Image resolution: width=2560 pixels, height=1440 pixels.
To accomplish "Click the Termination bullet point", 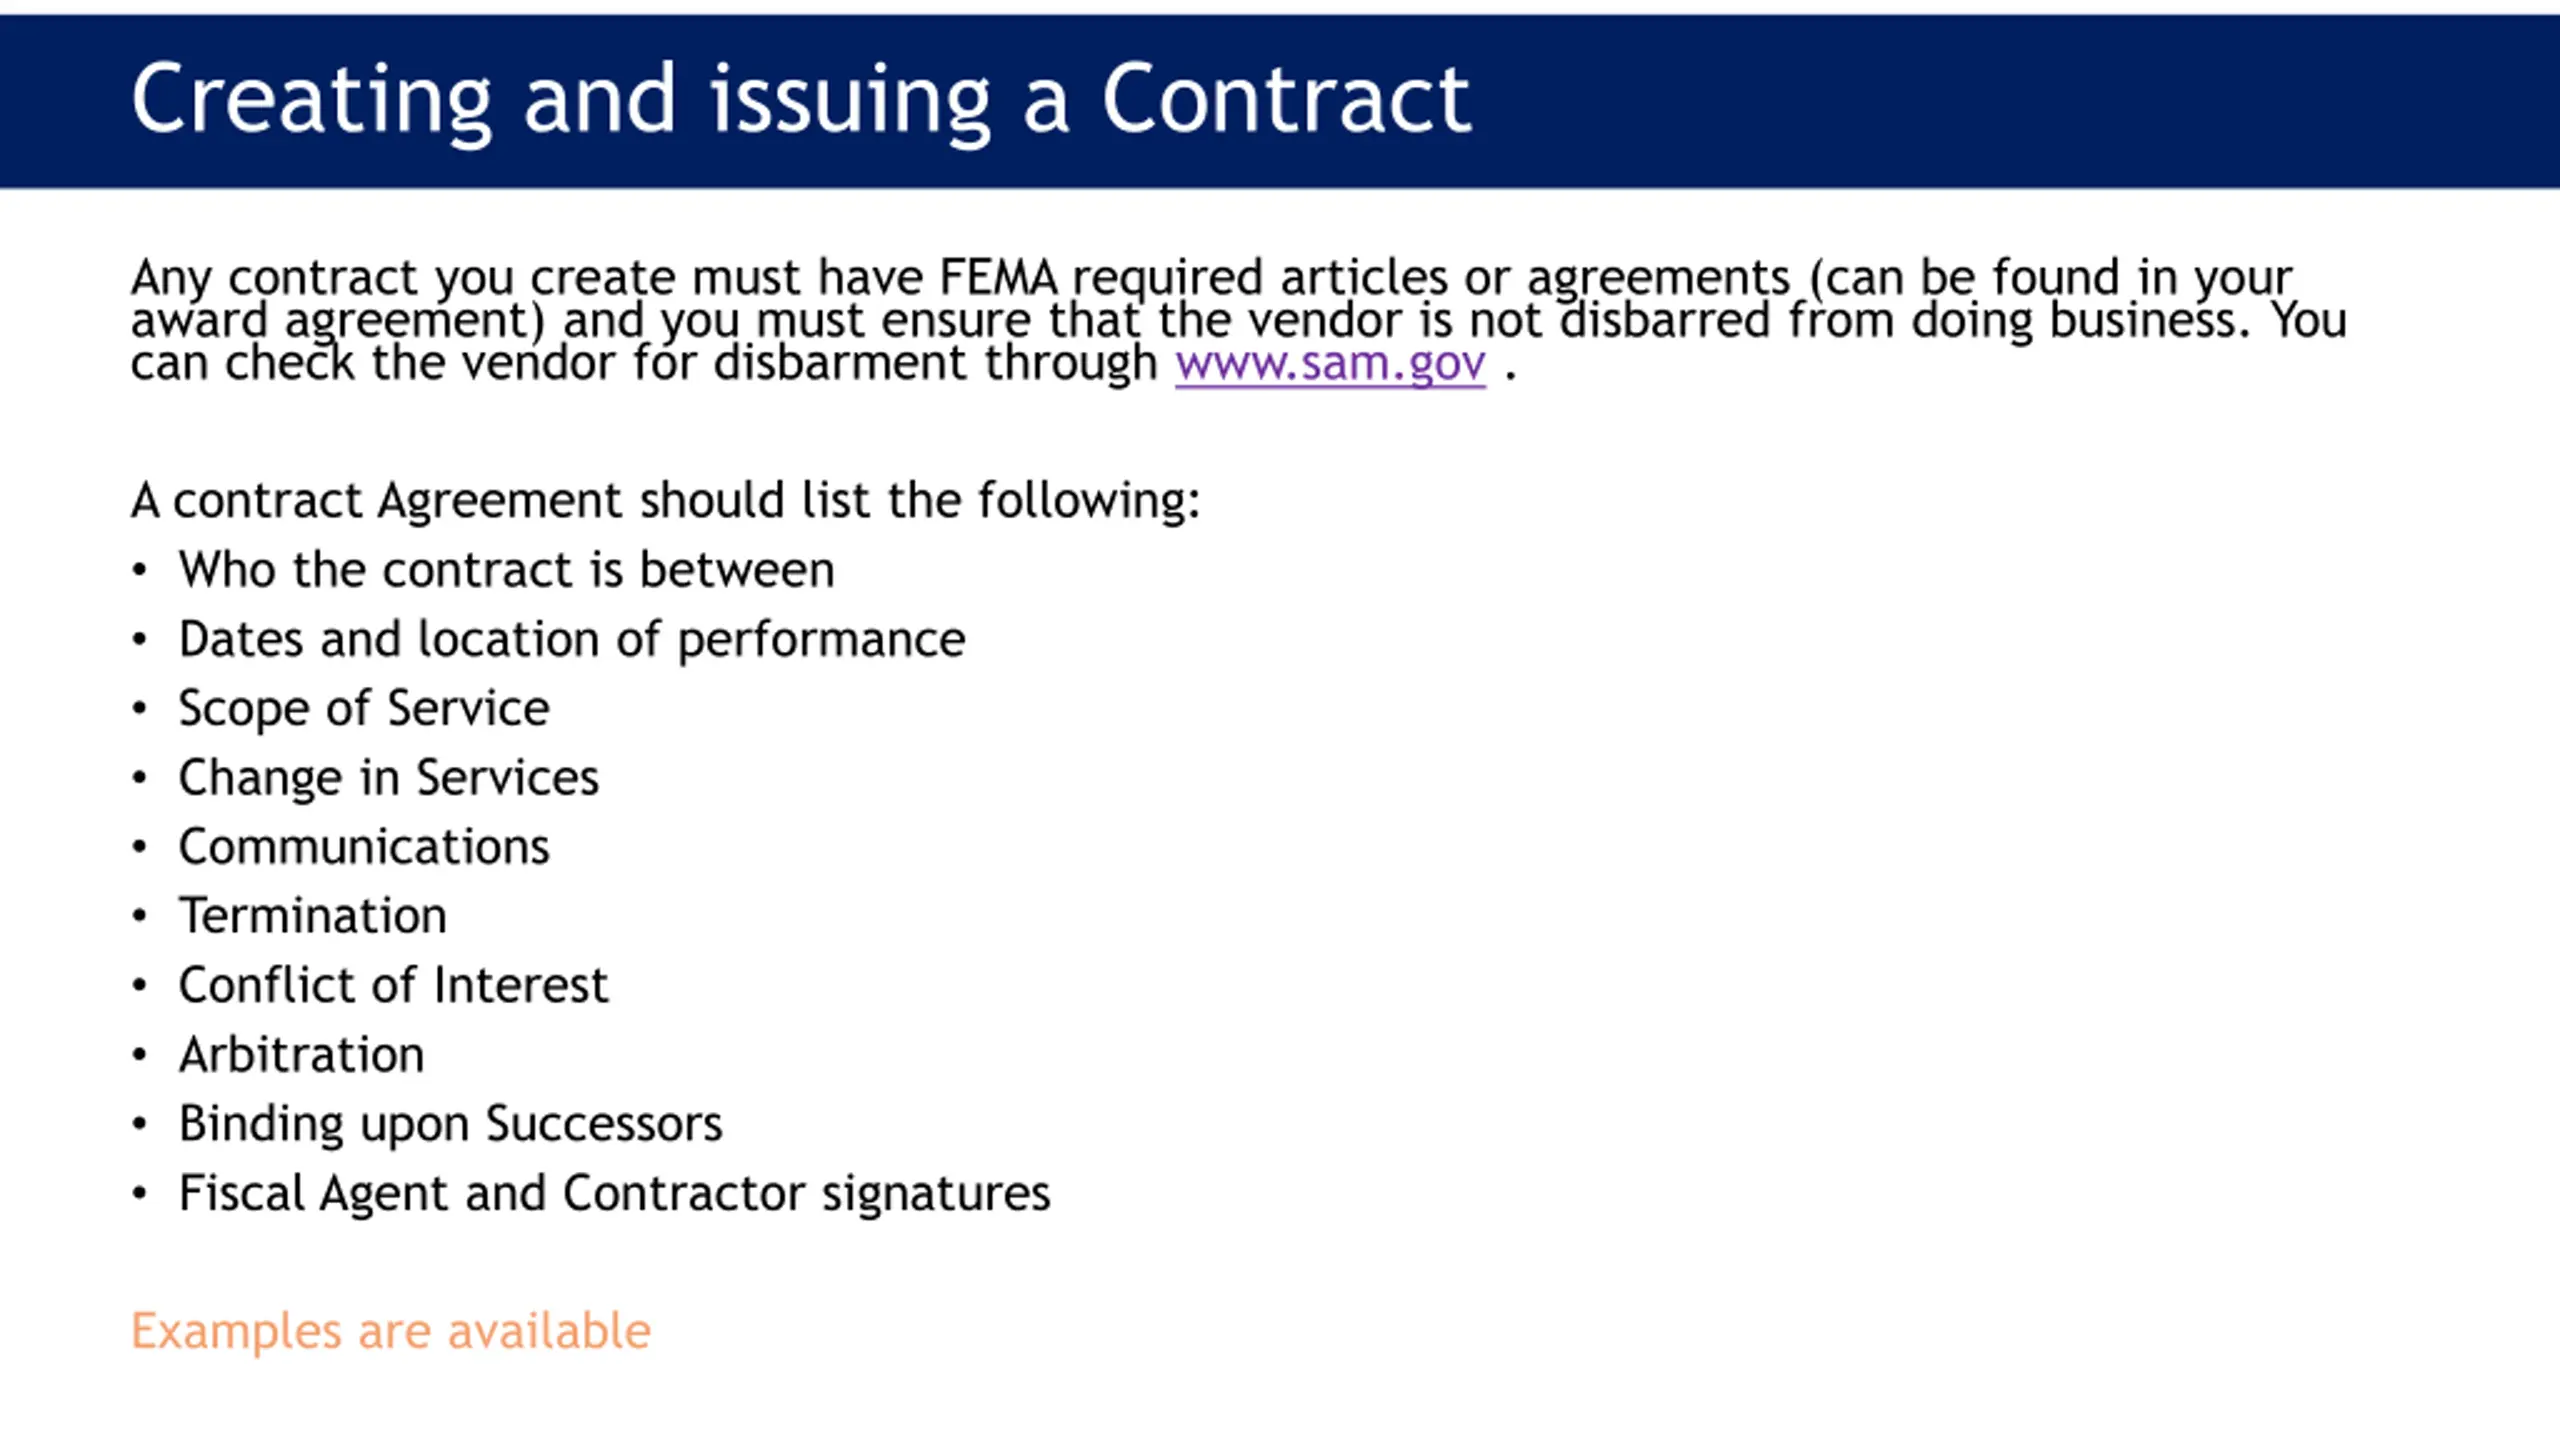I will point(312,916).
